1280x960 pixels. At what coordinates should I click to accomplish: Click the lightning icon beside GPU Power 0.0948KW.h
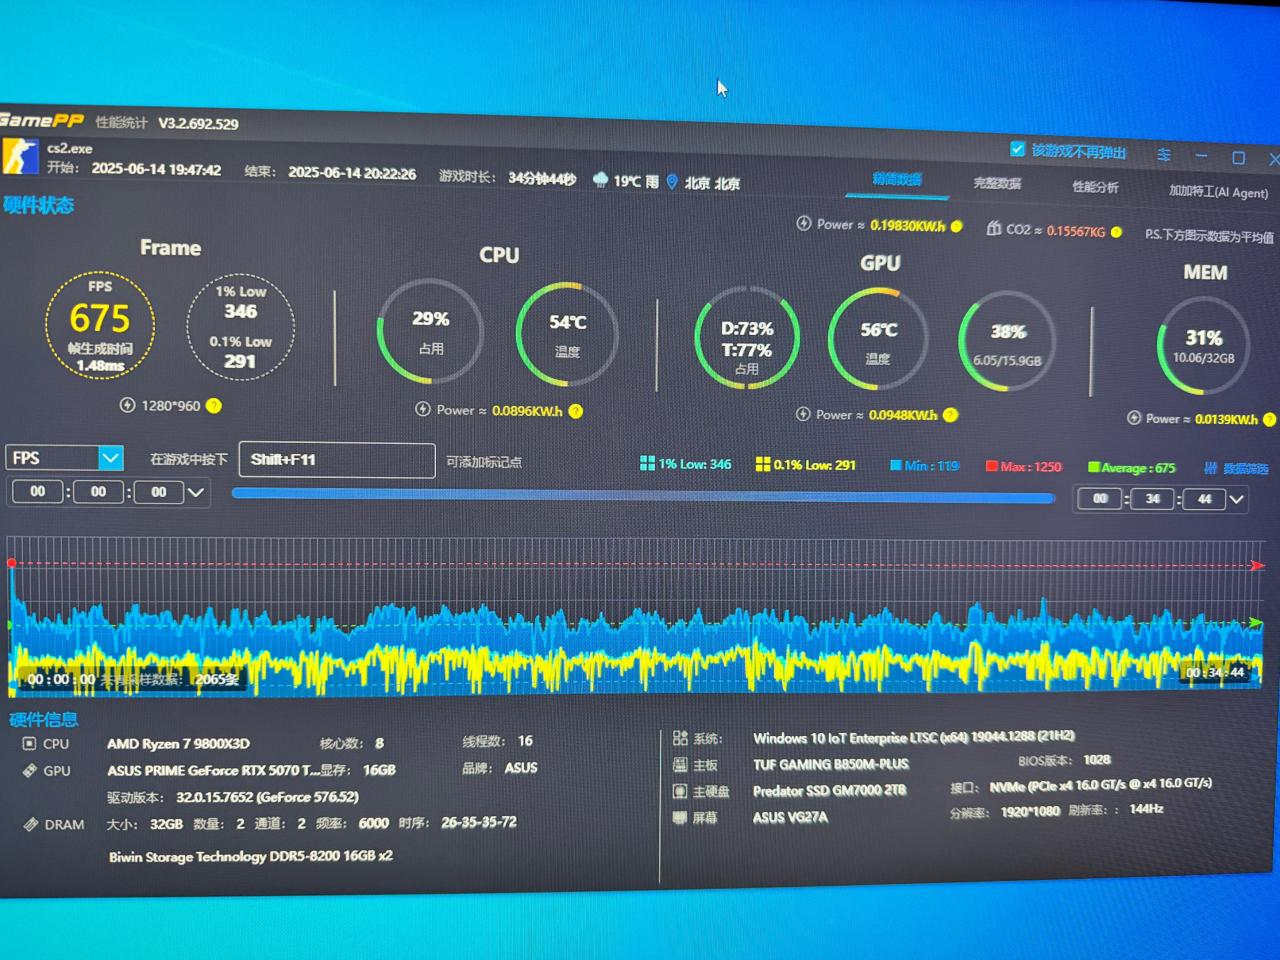803,414
